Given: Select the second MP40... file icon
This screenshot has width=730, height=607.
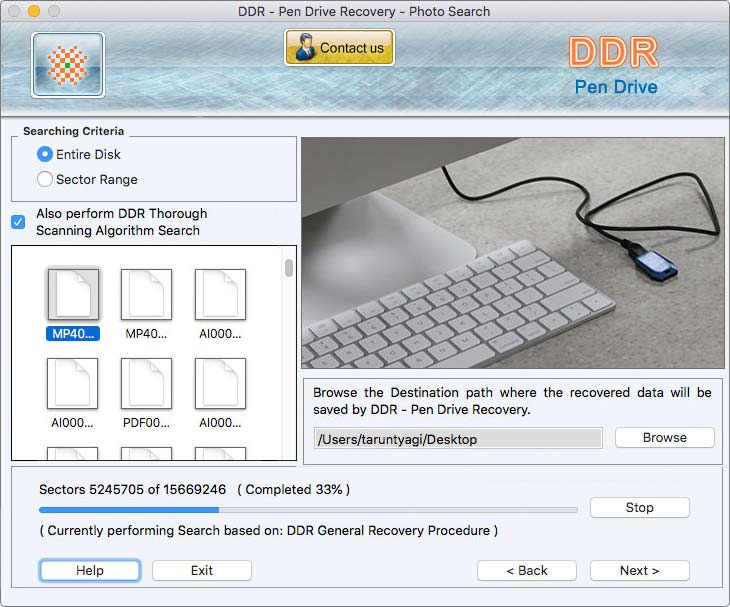Looking at the screenshot, I should (146, 294).
